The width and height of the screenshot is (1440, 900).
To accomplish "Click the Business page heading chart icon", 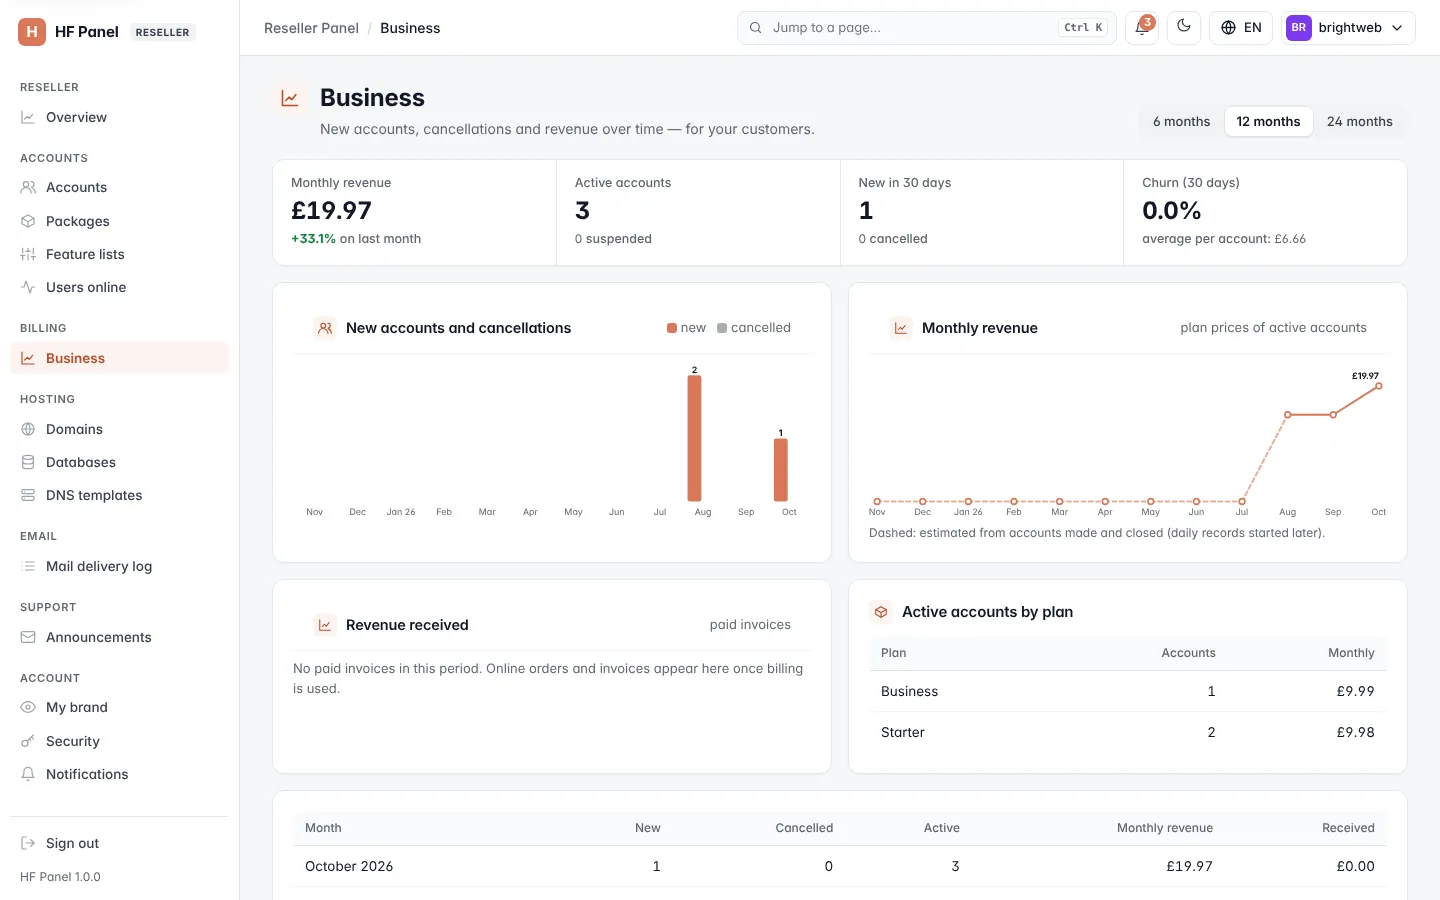I will tap(290, 98).
